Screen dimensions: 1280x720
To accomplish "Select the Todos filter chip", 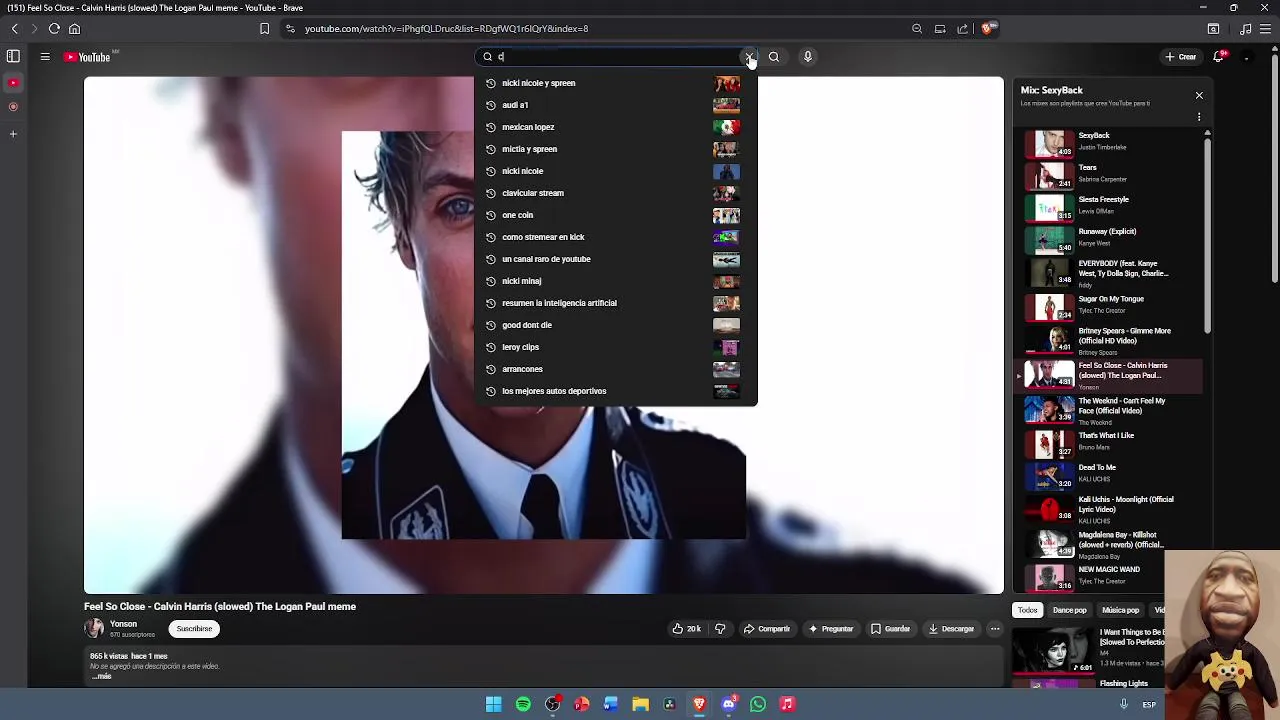I will pyautogui.click(x=1028, y=610).
